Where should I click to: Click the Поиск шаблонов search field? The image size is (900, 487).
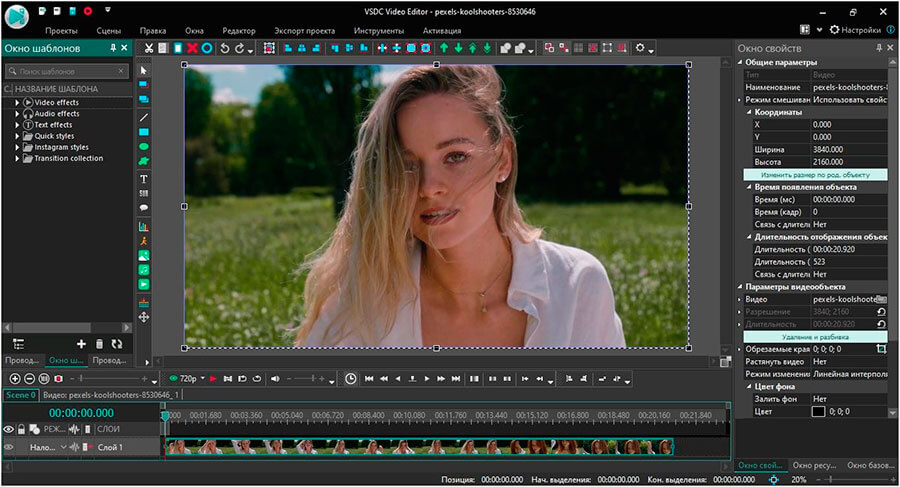[x=67, y=71]
